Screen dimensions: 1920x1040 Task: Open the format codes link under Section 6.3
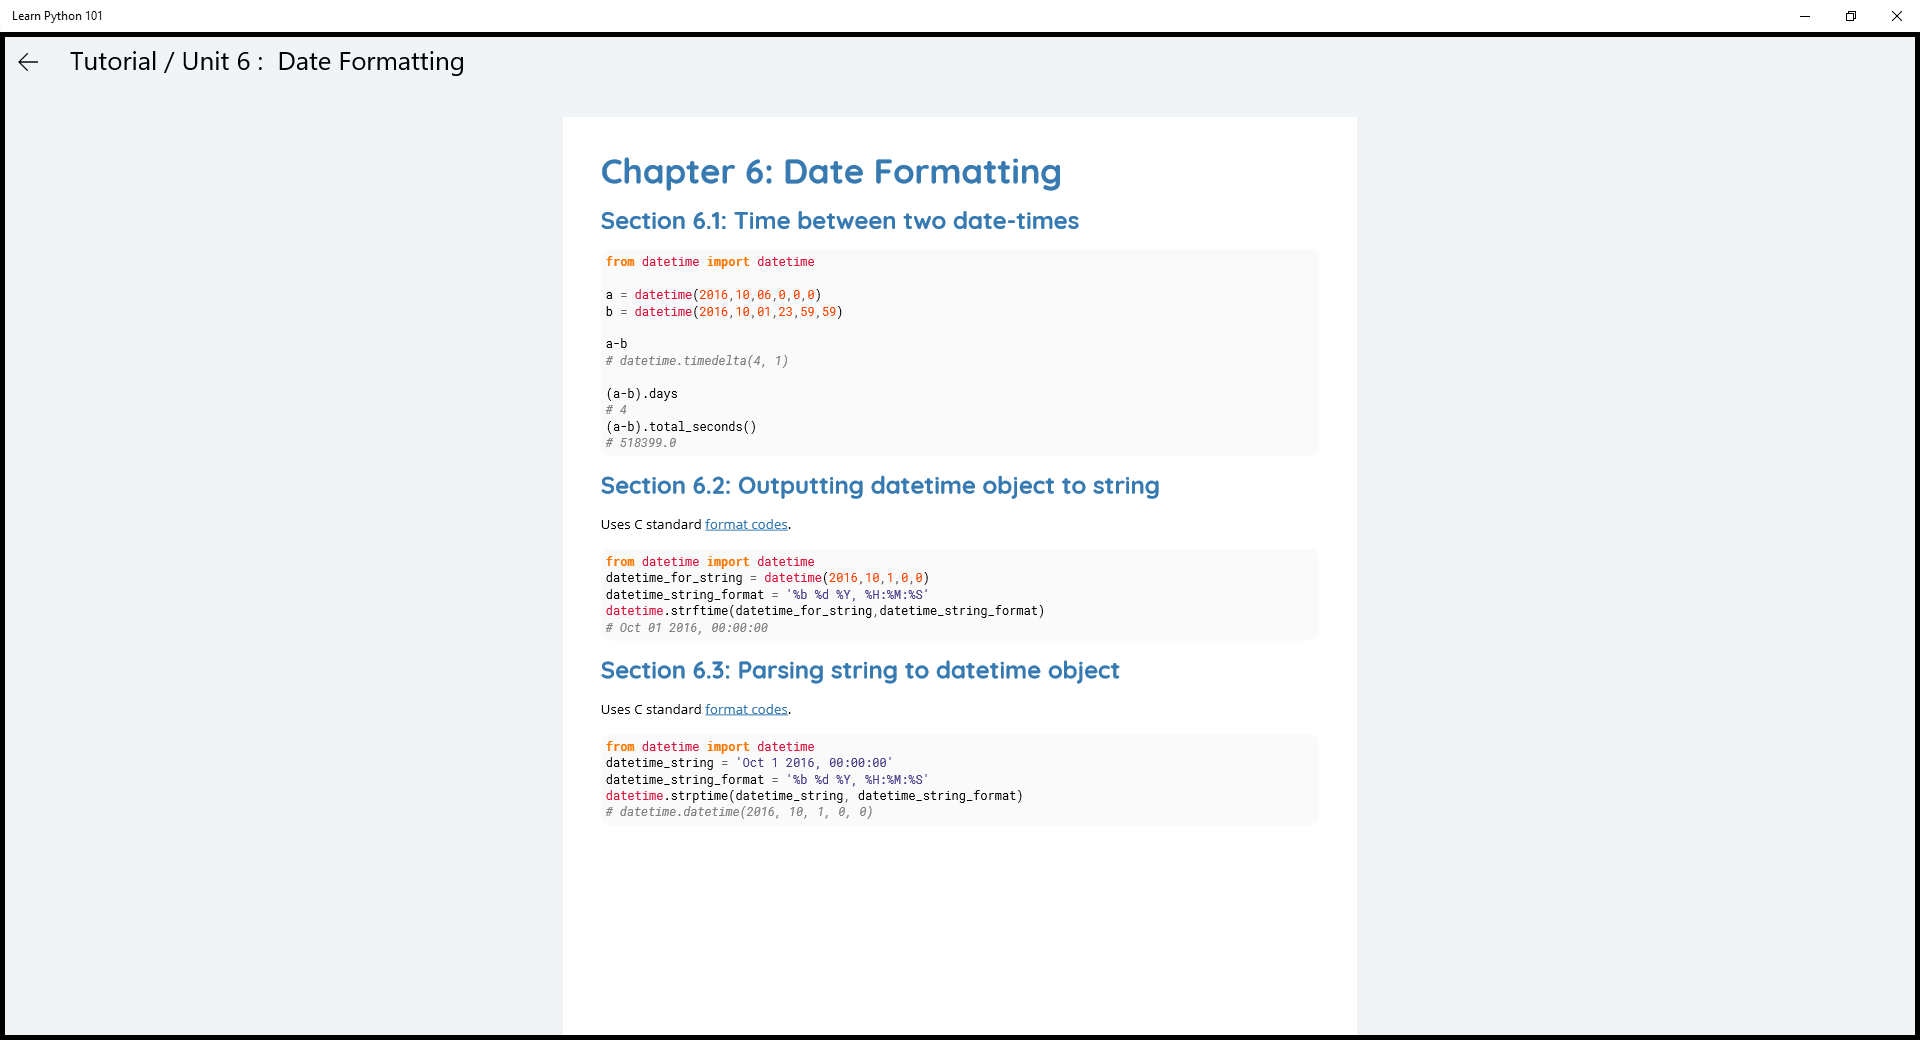coord(746,710)
